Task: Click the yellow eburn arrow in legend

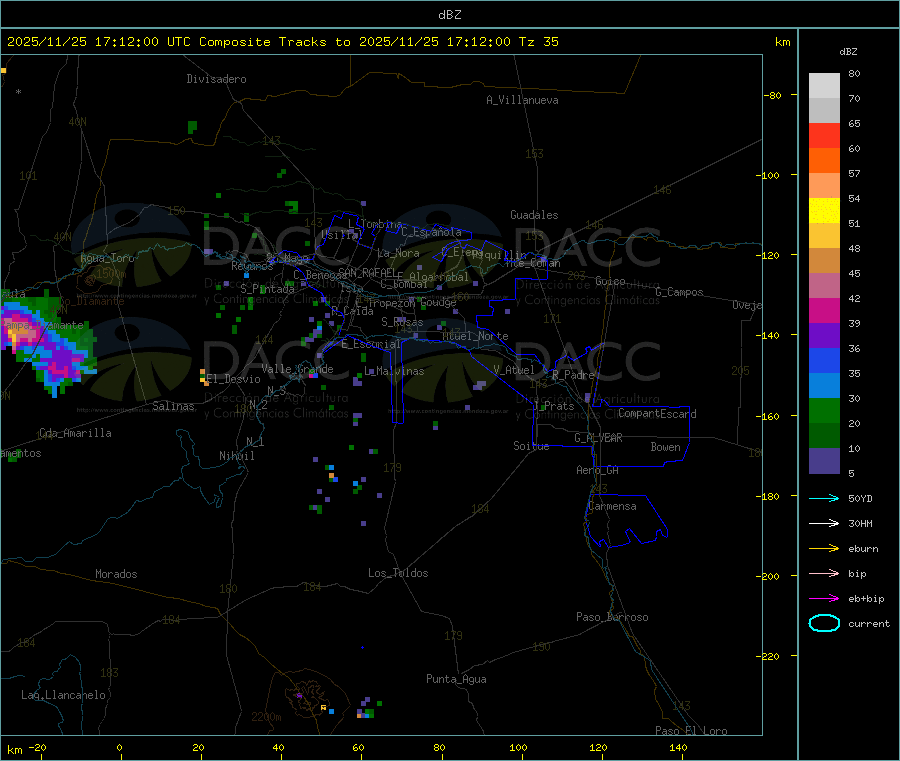Action: pos(824,549)
